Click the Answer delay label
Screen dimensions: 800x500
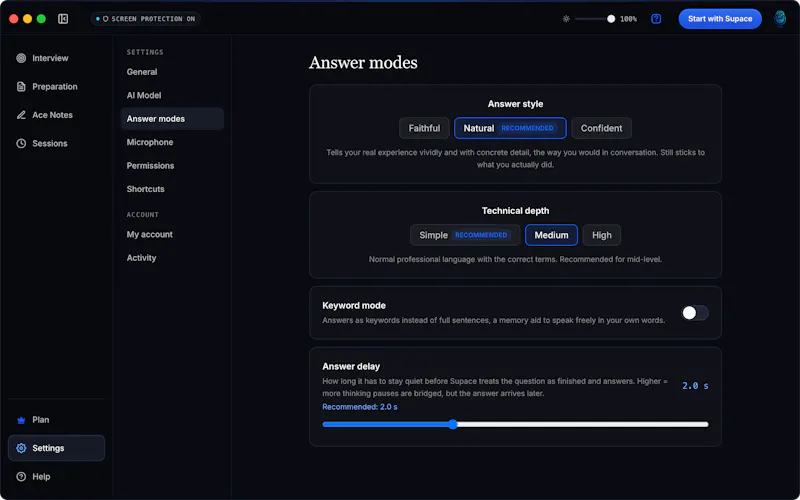(351, 366)
